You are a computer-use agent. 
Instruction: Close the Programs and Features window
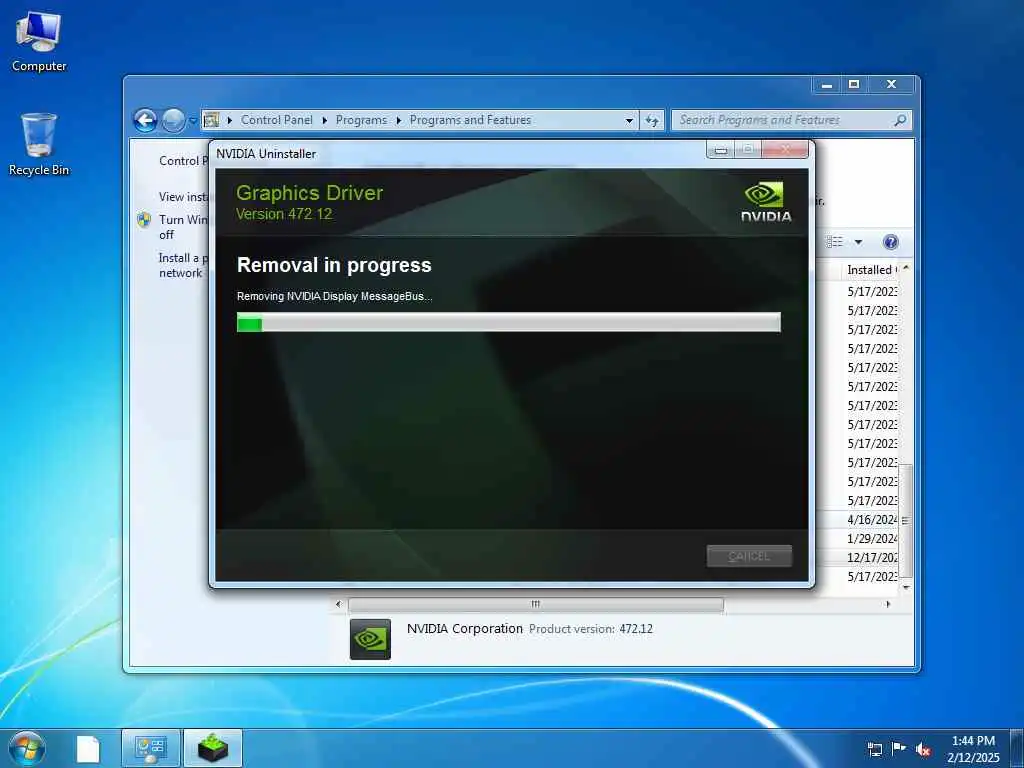[x=891, y=85]
